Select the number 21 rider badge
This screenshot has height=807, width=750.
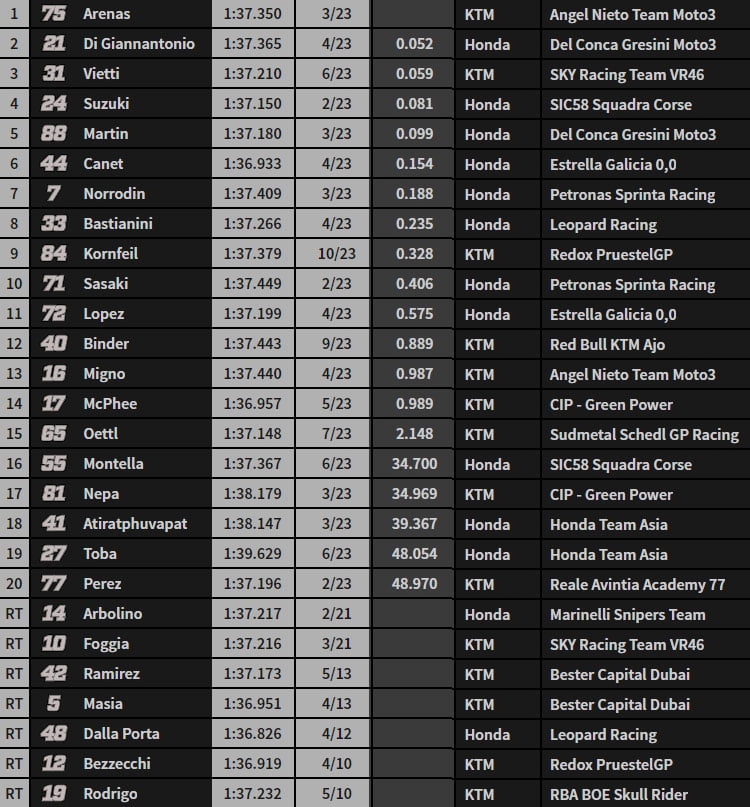pos(54,44)
